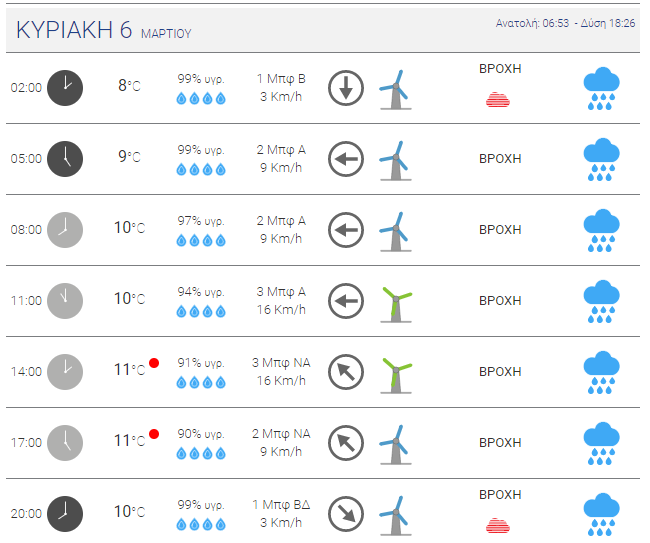Click the ΒΡΟΧΗ label at 11:00
The width and height of the screenshot is (650, 543).
(500, 301)
